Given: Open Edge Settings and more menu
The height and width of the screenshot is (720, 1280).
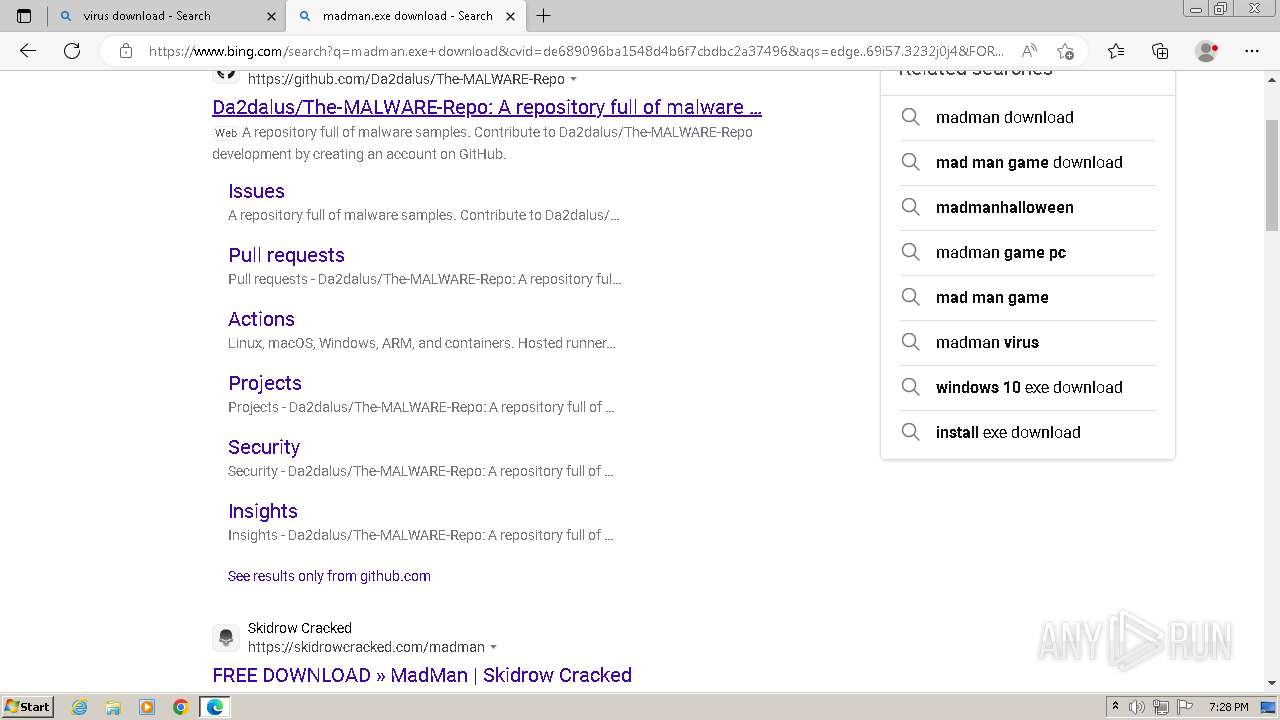Looking at the screenshot, I should (x=1252, y=51).
